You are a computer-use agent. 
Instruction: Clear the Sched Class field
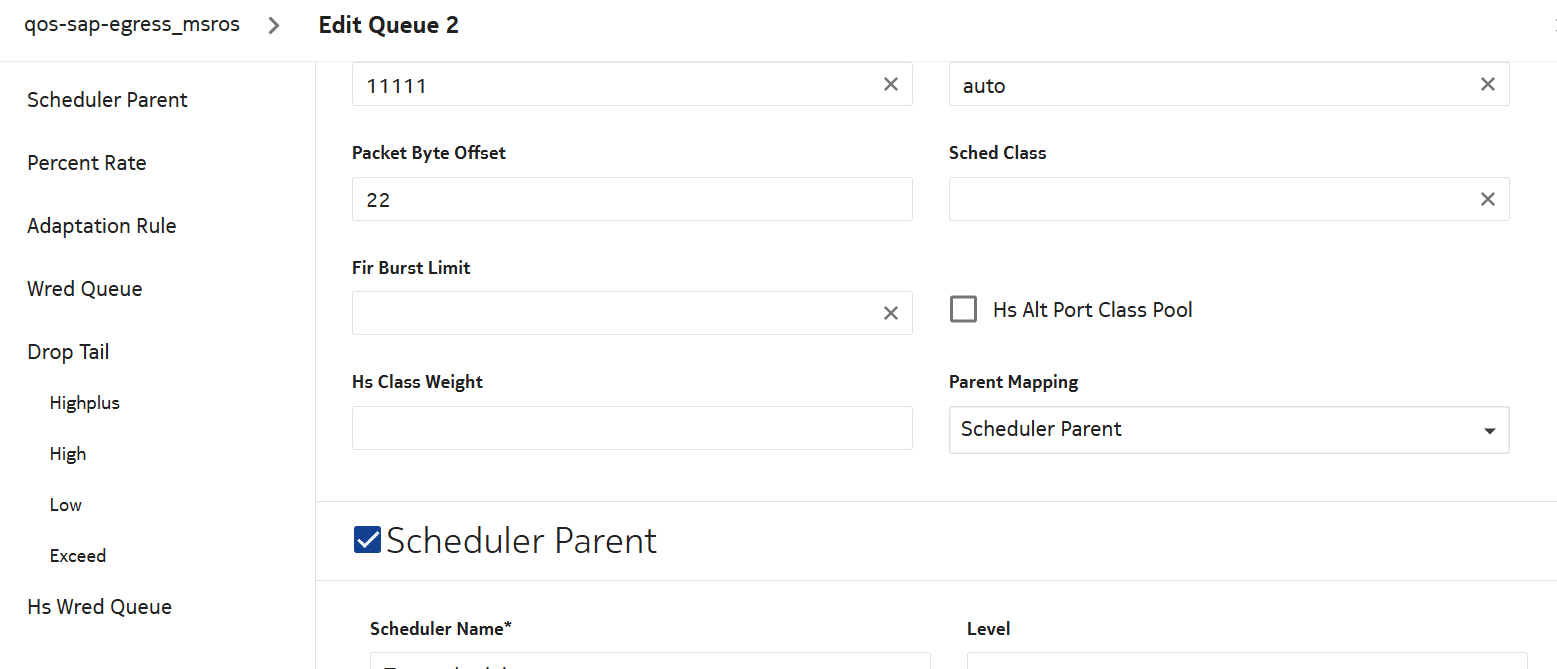click(x=1487, y=199)
